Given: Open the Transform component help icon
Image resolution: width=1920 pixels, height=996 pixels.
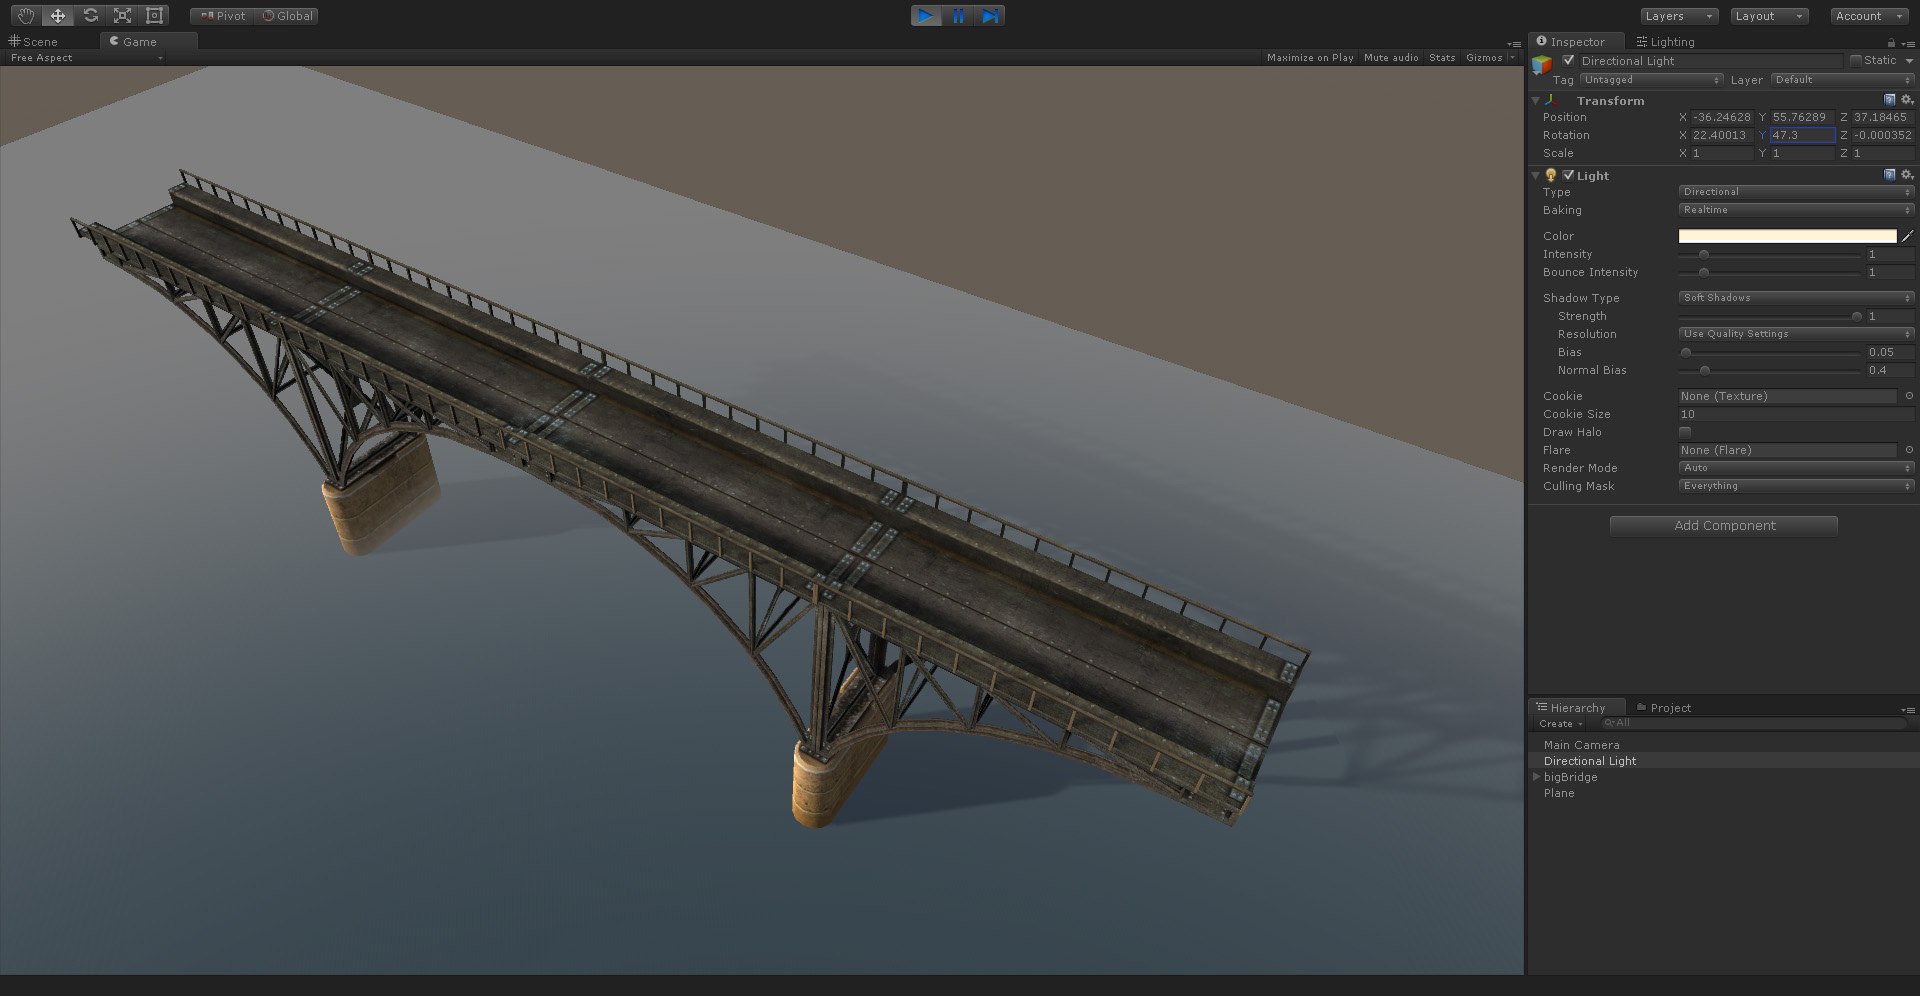Looking at the screenshot, I should [x=1889, y=100].
